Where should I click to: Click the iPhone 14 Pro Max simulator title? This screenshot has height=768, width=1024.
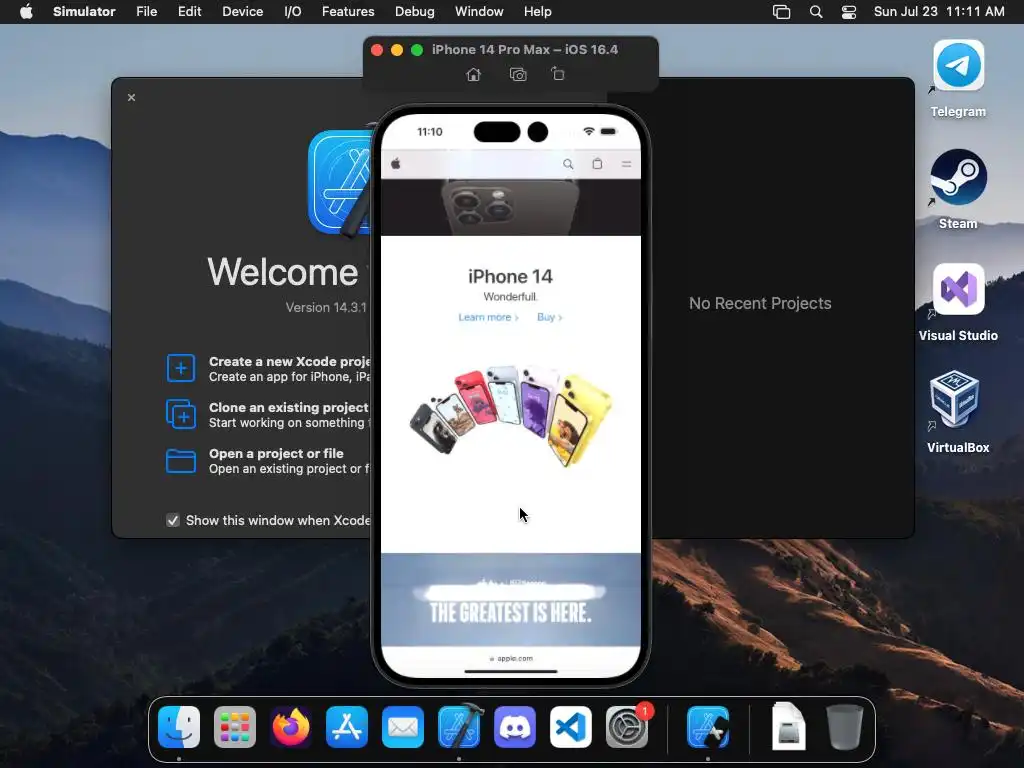524,50
